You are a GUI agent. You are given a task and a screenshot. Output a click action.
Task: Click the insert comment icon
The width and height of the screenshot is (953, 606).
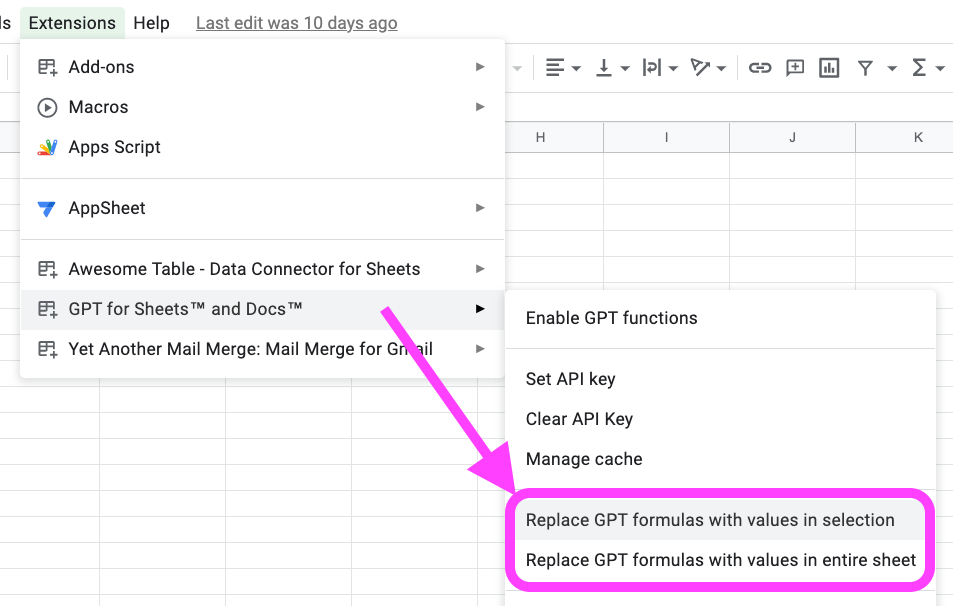pos(795,68)
